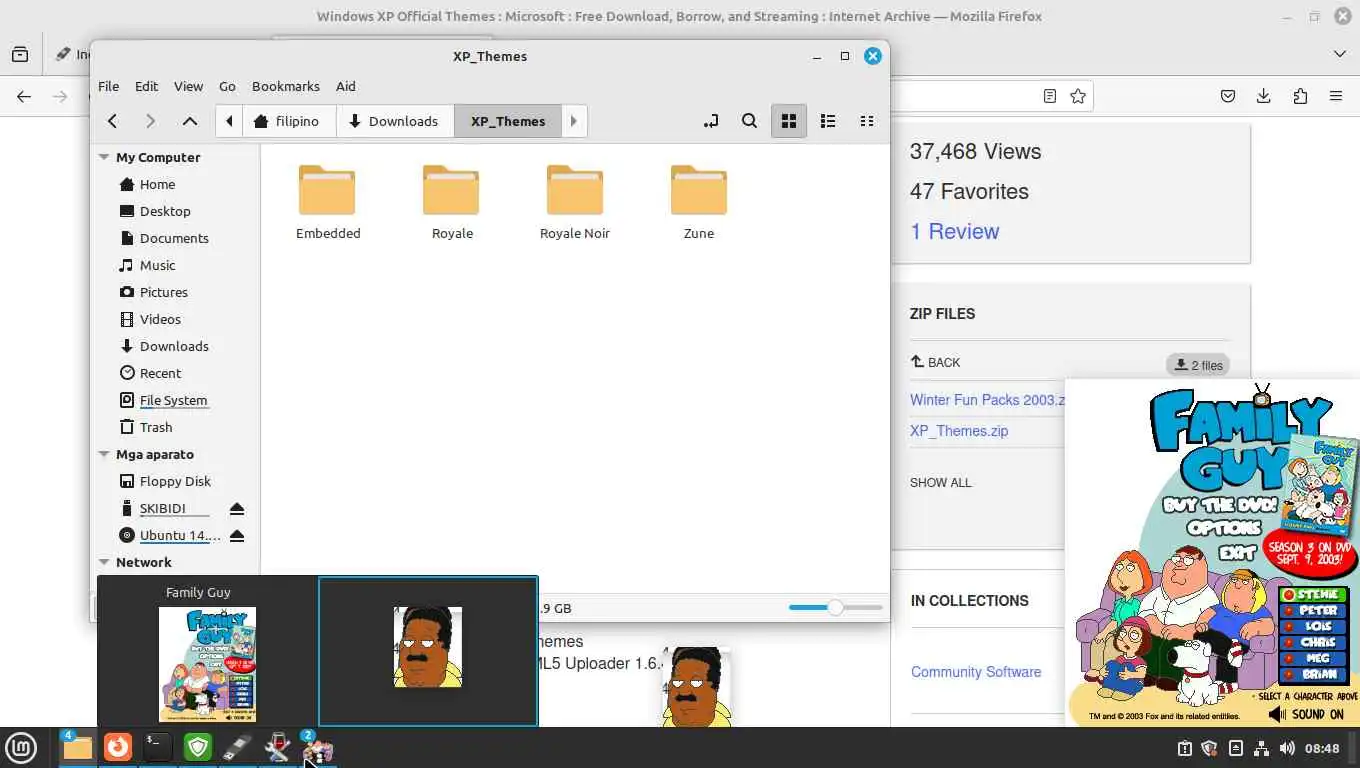1360x768 pixels.
Task: Open network icon in system tray
Action: [x=1261, y=748]
